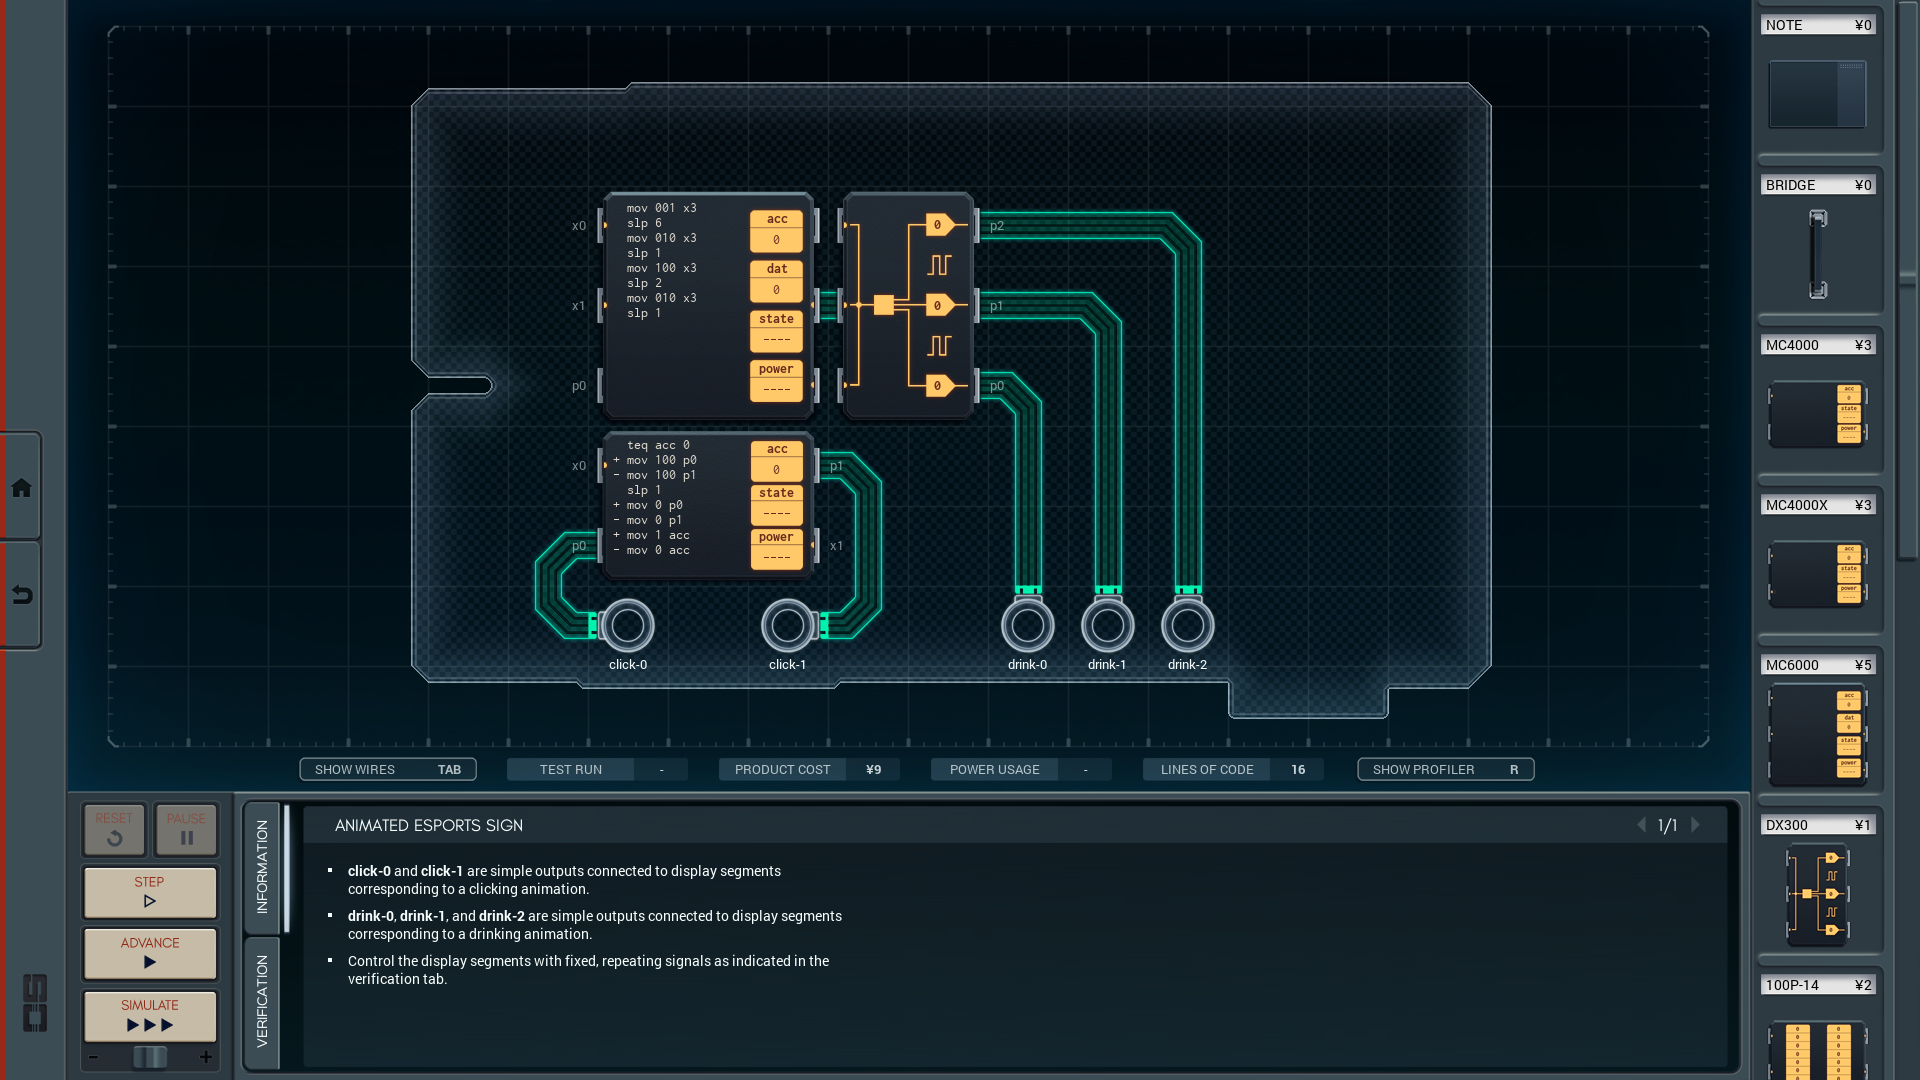Click code line 'slp 6'
The image size is (1920, 1080).
tap(644, 223)
